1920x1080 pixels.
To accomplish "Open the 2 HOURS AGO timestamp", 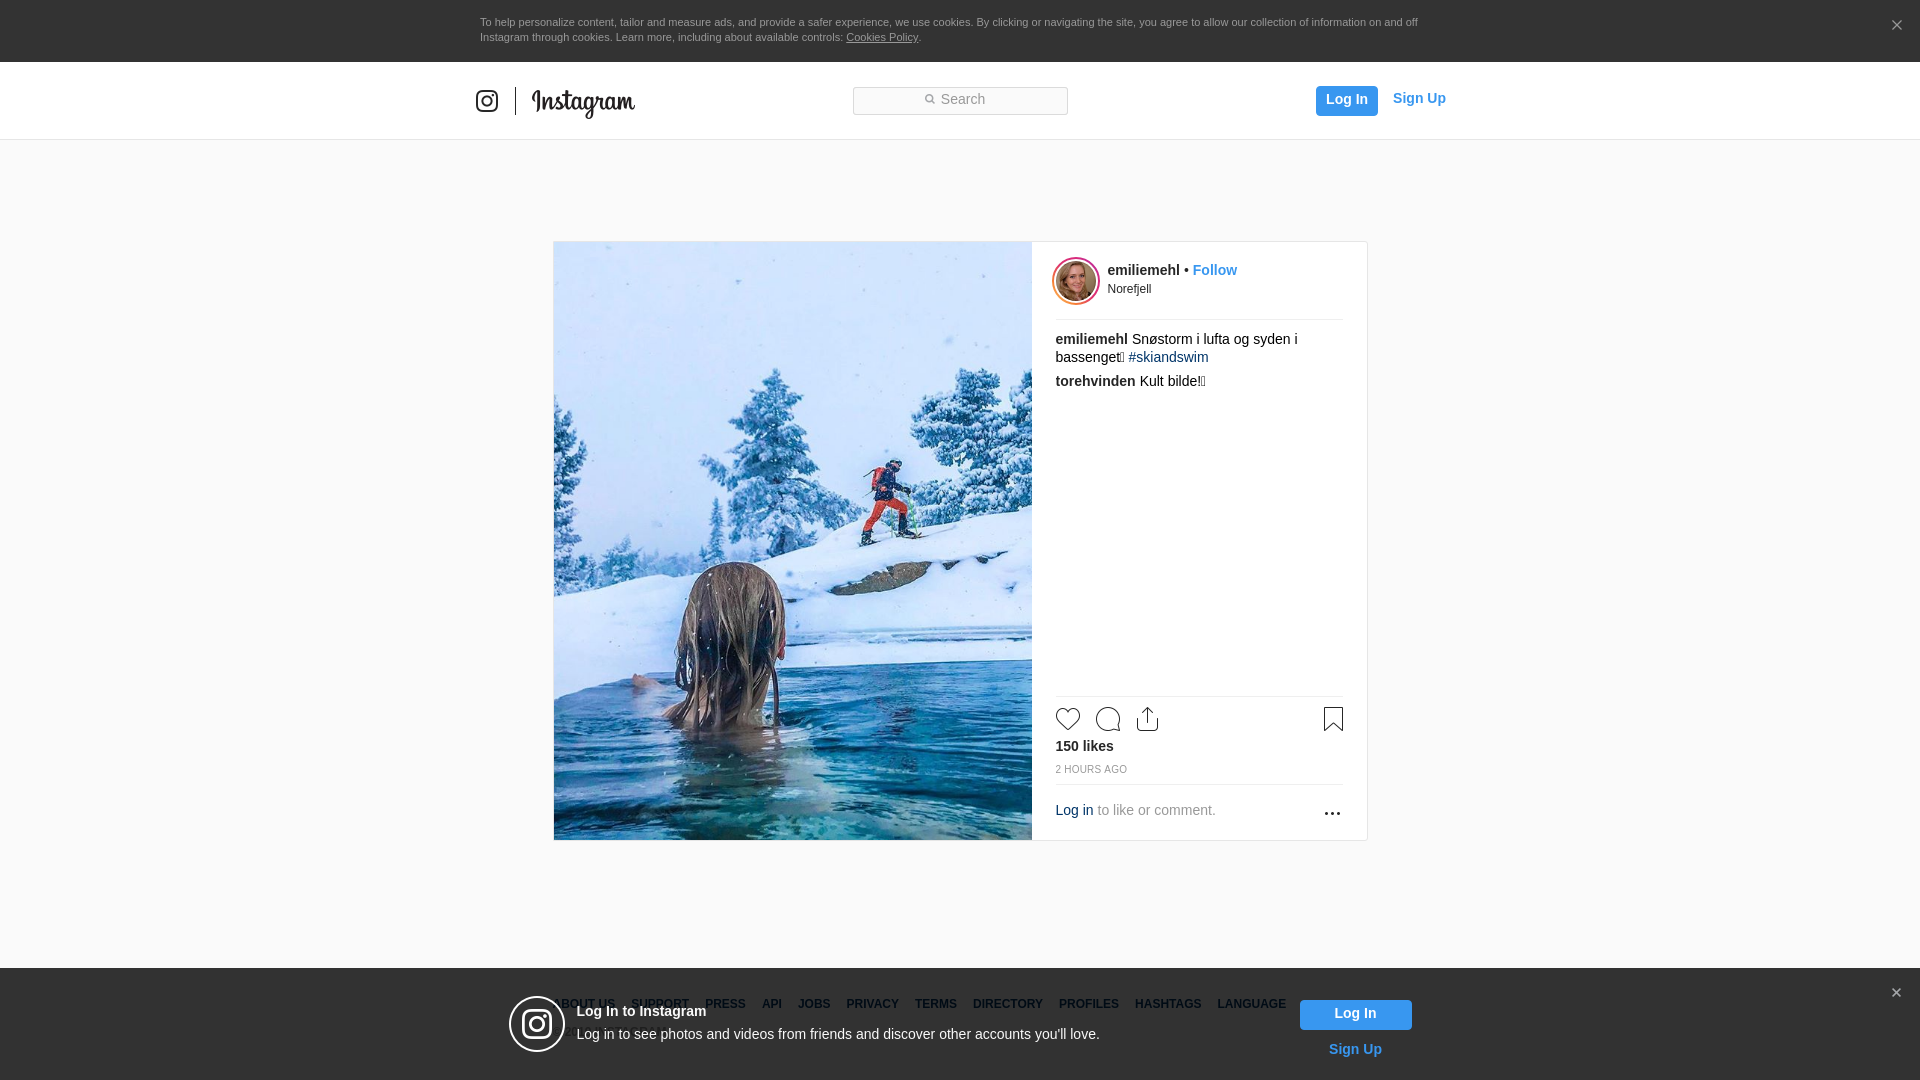I will pyautogui.click(x=1091, y=769).
